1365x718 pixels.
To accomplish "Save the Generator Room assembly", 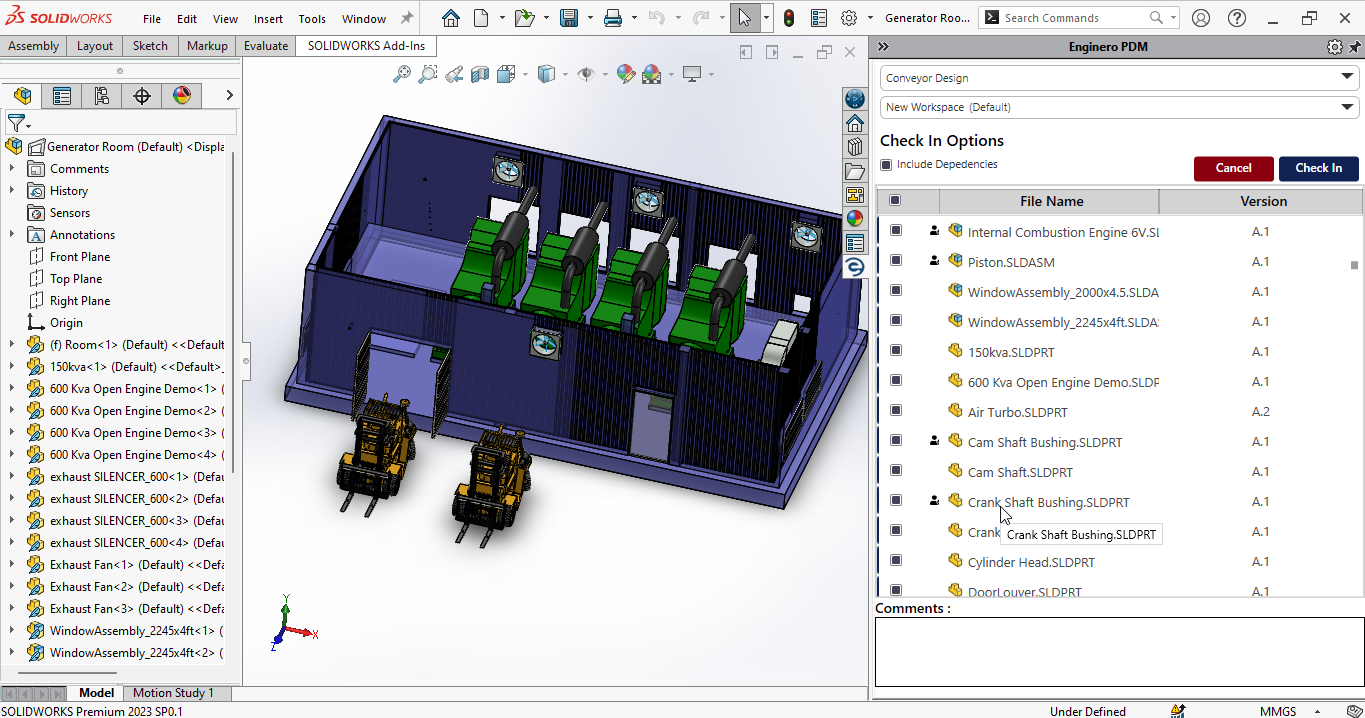I will (x=569, y=18).
